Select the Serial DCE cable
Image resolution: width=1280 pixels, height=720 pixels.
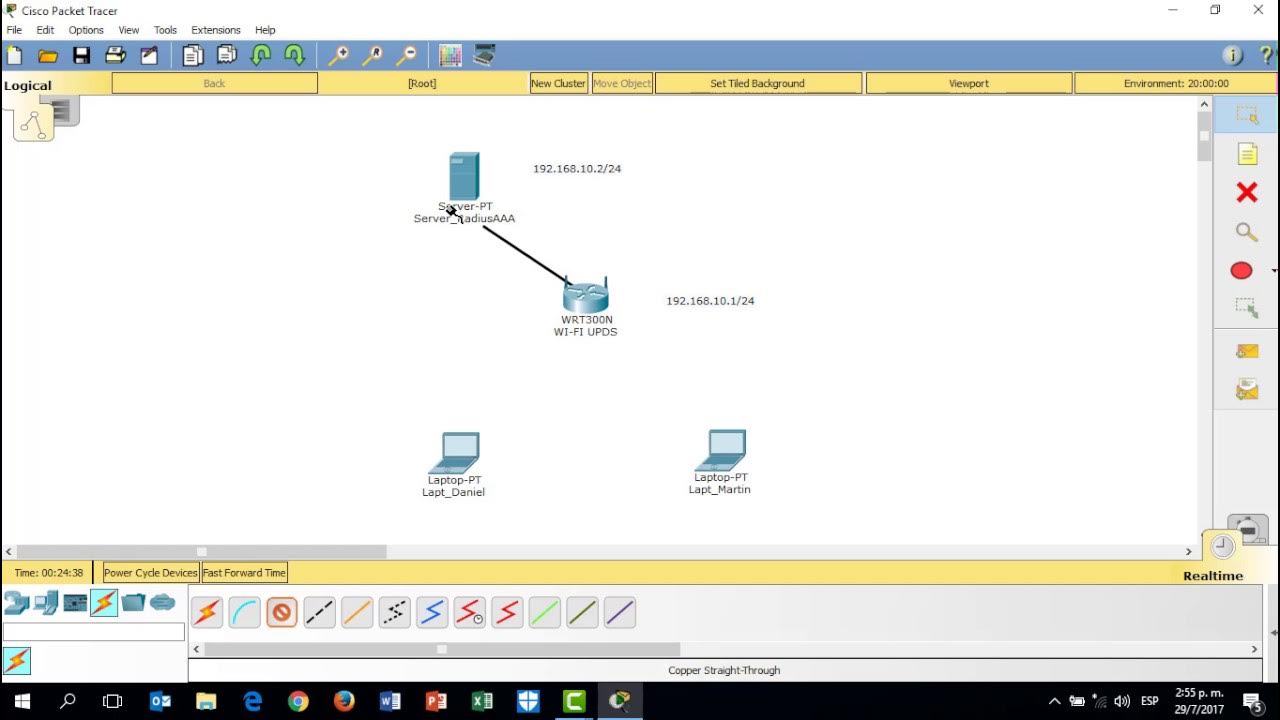pyautogui.click(x=469, y=612)
